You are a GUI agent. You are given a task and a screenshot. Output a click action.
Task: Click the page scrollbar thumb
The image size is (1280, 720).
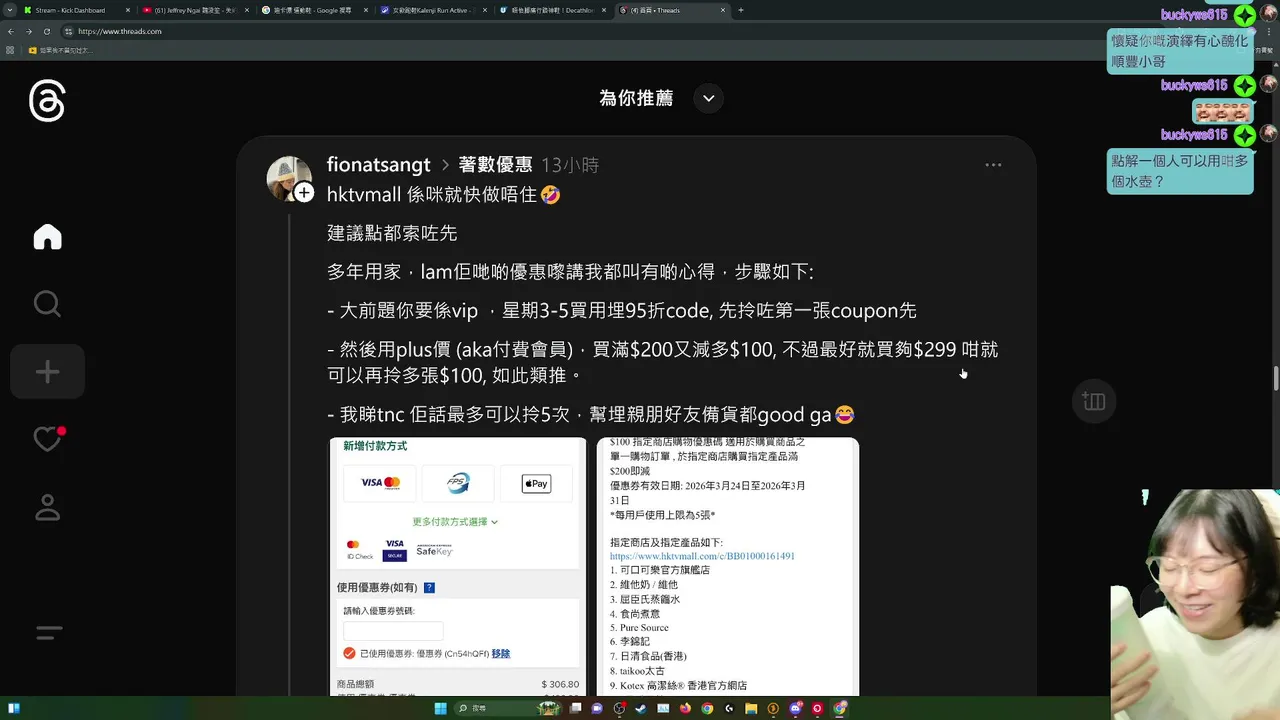[x=1275, y=379]
